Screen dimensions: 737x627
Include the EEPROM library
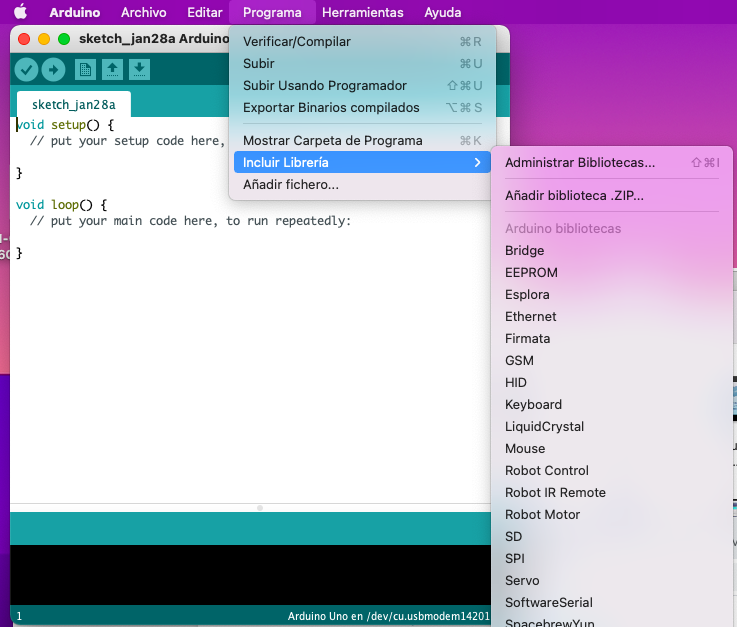pos(612,273)
